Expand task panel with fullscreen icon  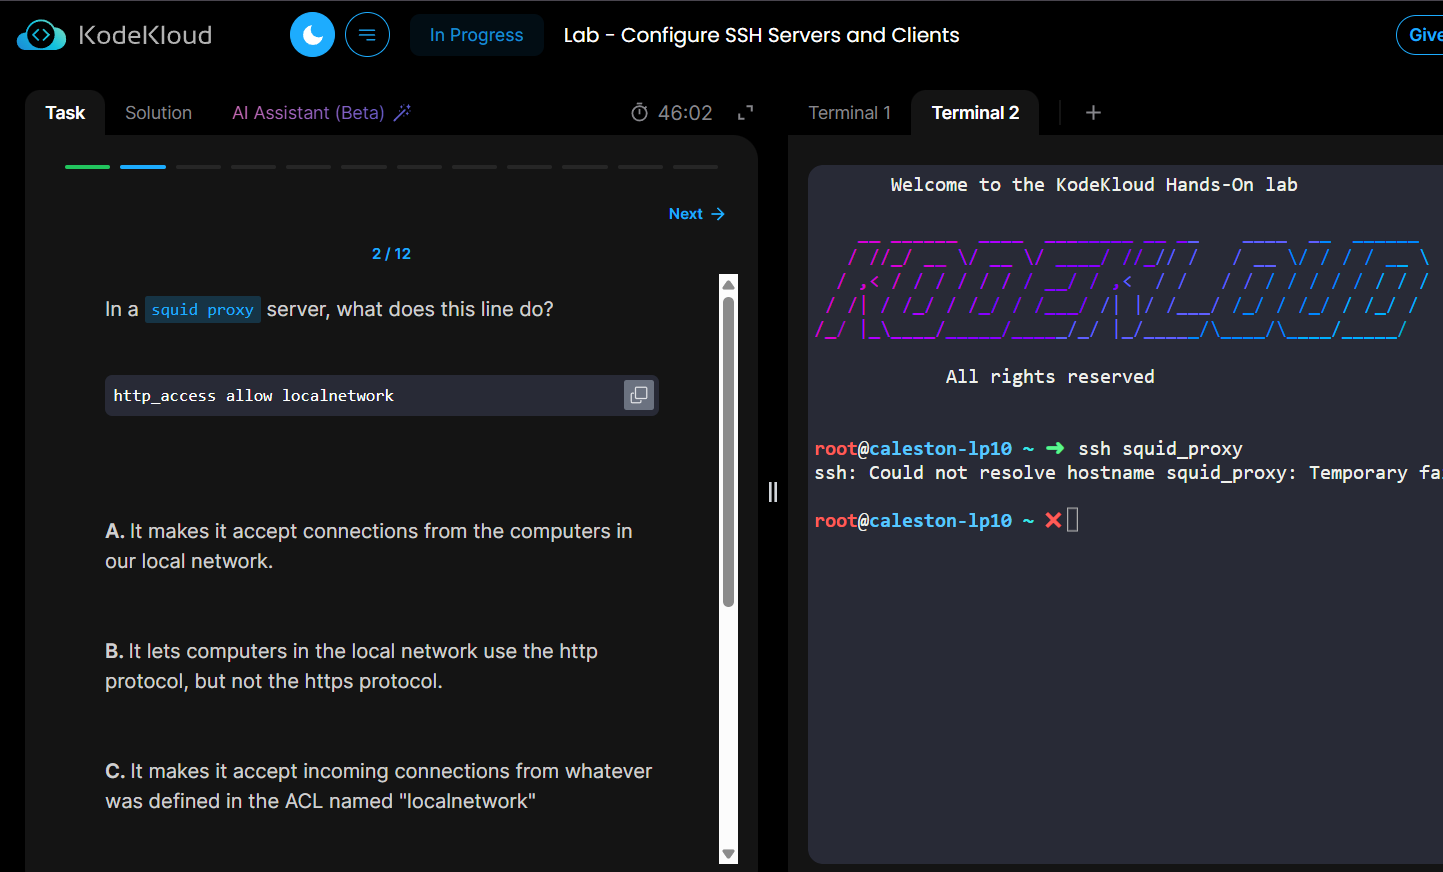[745, 113]
